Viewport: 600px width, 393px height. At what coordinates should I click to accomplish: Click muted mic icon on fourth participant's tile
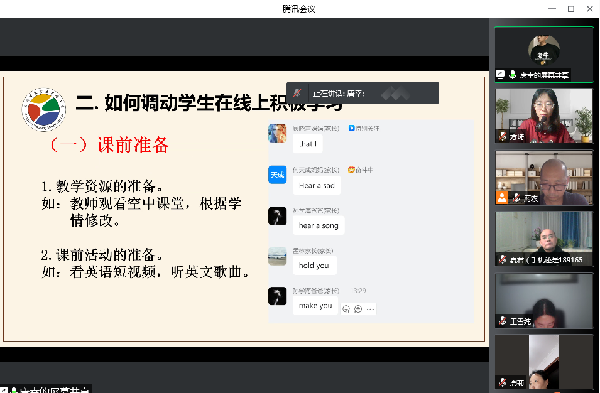pyautogui.click(x=503, y=260)
